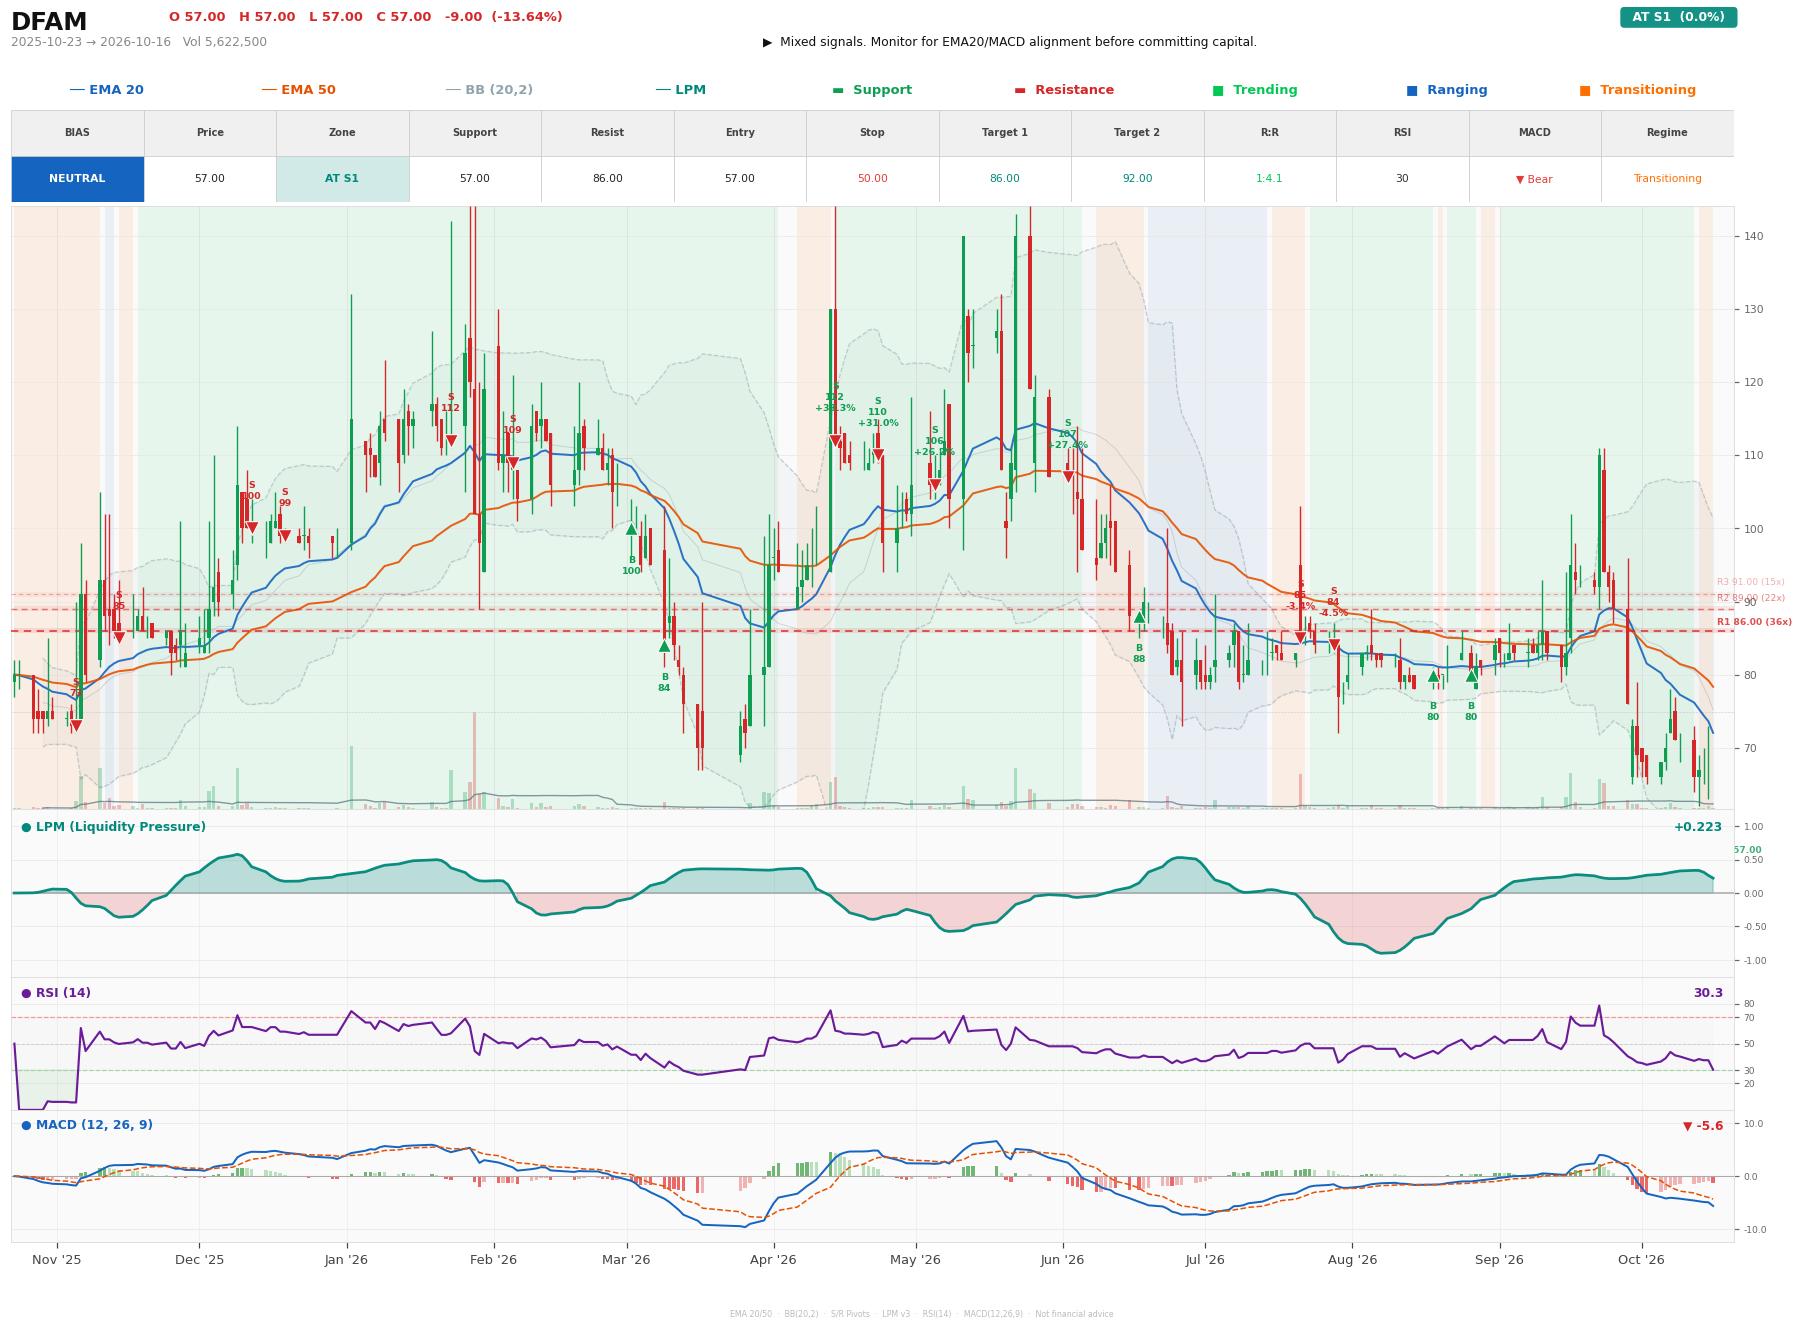1803x1330 pixels.
Task: Click the blue NEUTRAL bias cell
Action: (77, 179)
